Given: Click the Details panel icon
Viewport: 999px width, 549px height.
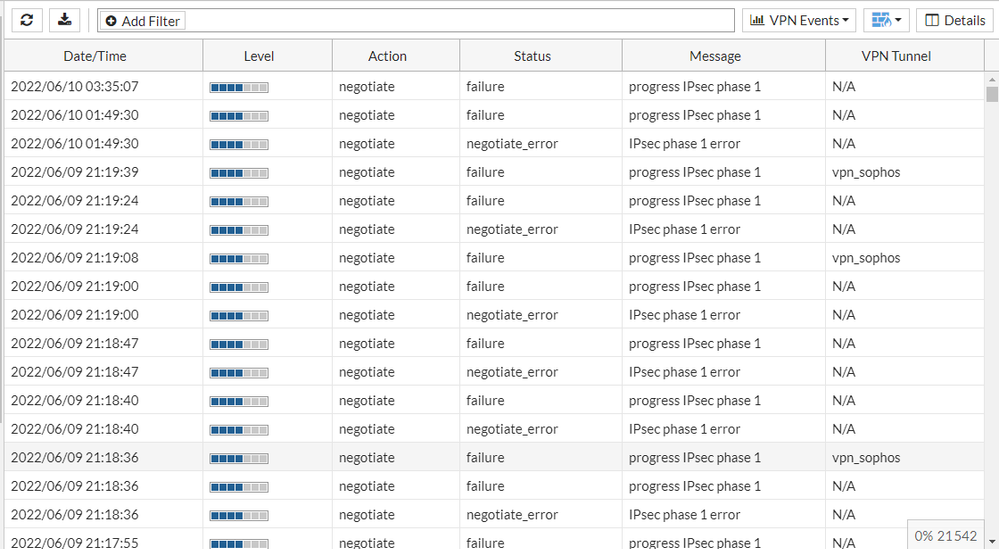Looking at the screenshot, I should pos(932,21).
